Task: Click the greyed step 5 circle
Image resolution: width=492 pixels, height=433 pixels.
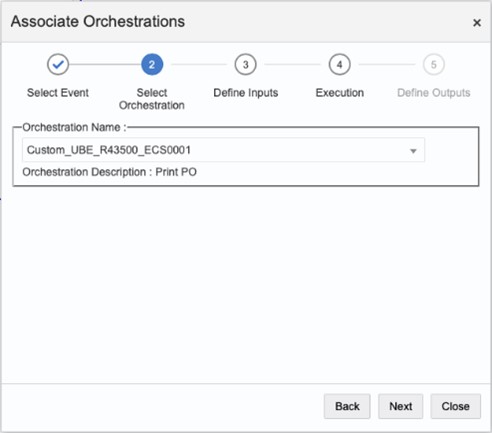Action: (x=434, y=64)
